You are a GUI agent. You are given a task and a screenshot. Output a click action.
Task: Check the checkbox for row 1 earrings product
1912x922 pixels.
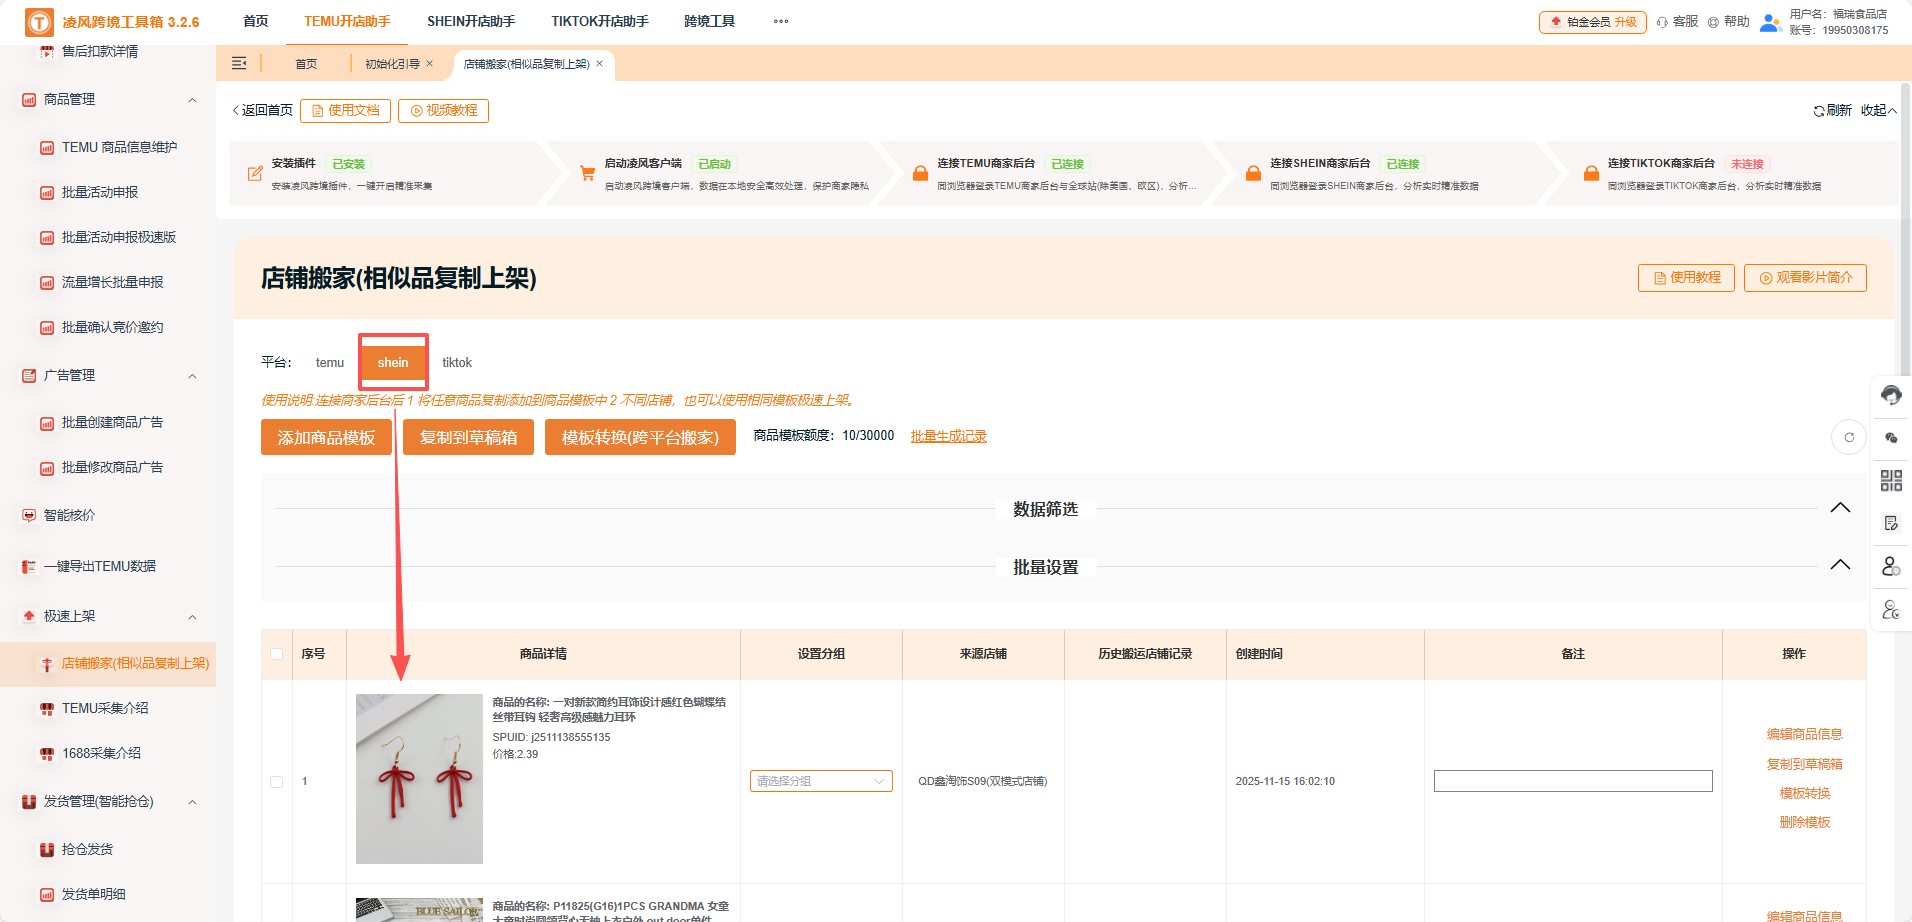(x=276, y=781)
